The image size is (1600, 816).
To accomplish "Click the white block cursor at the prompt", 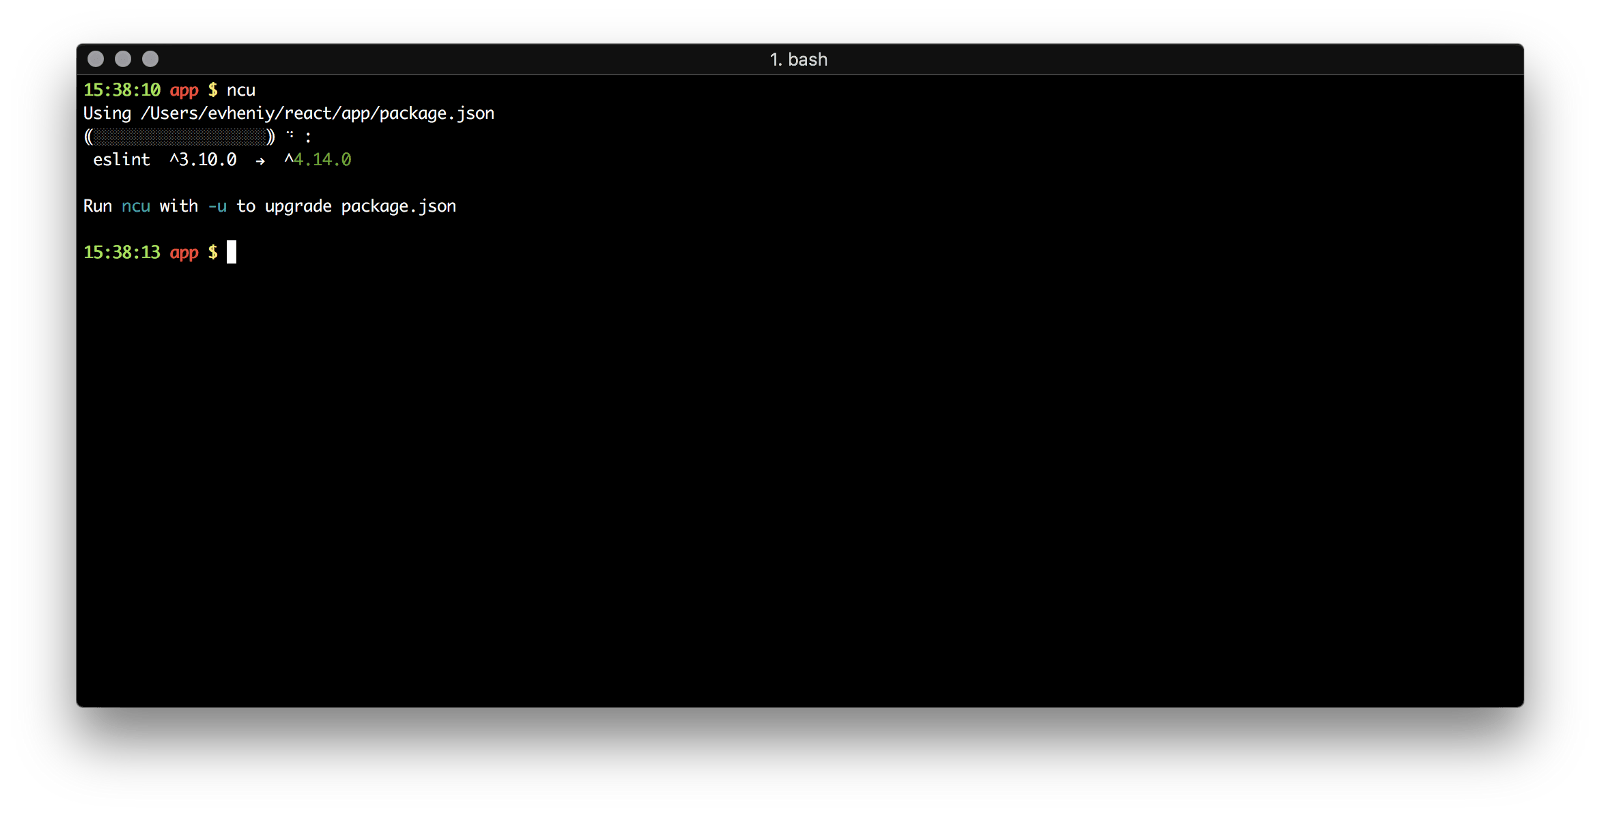I will coord(232,252).
